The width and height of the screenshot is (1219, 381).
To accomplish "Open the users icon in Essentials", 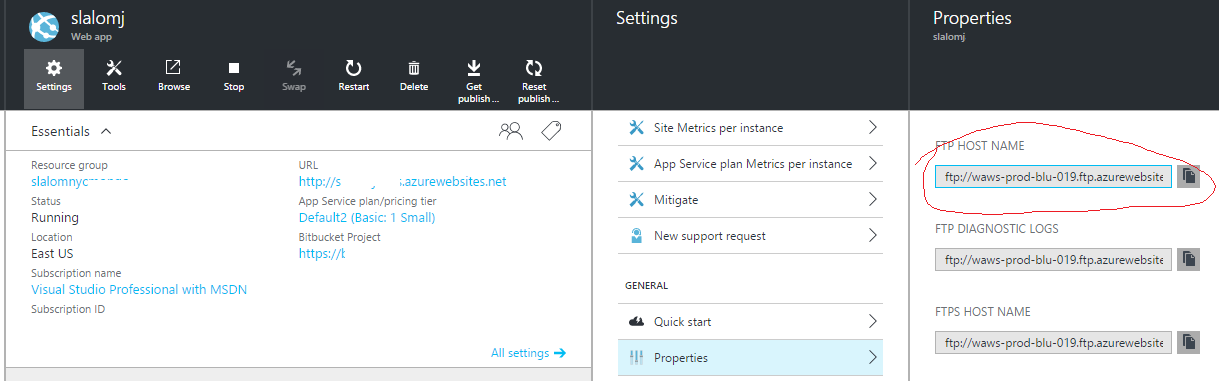I will click(x=511, y=131).
